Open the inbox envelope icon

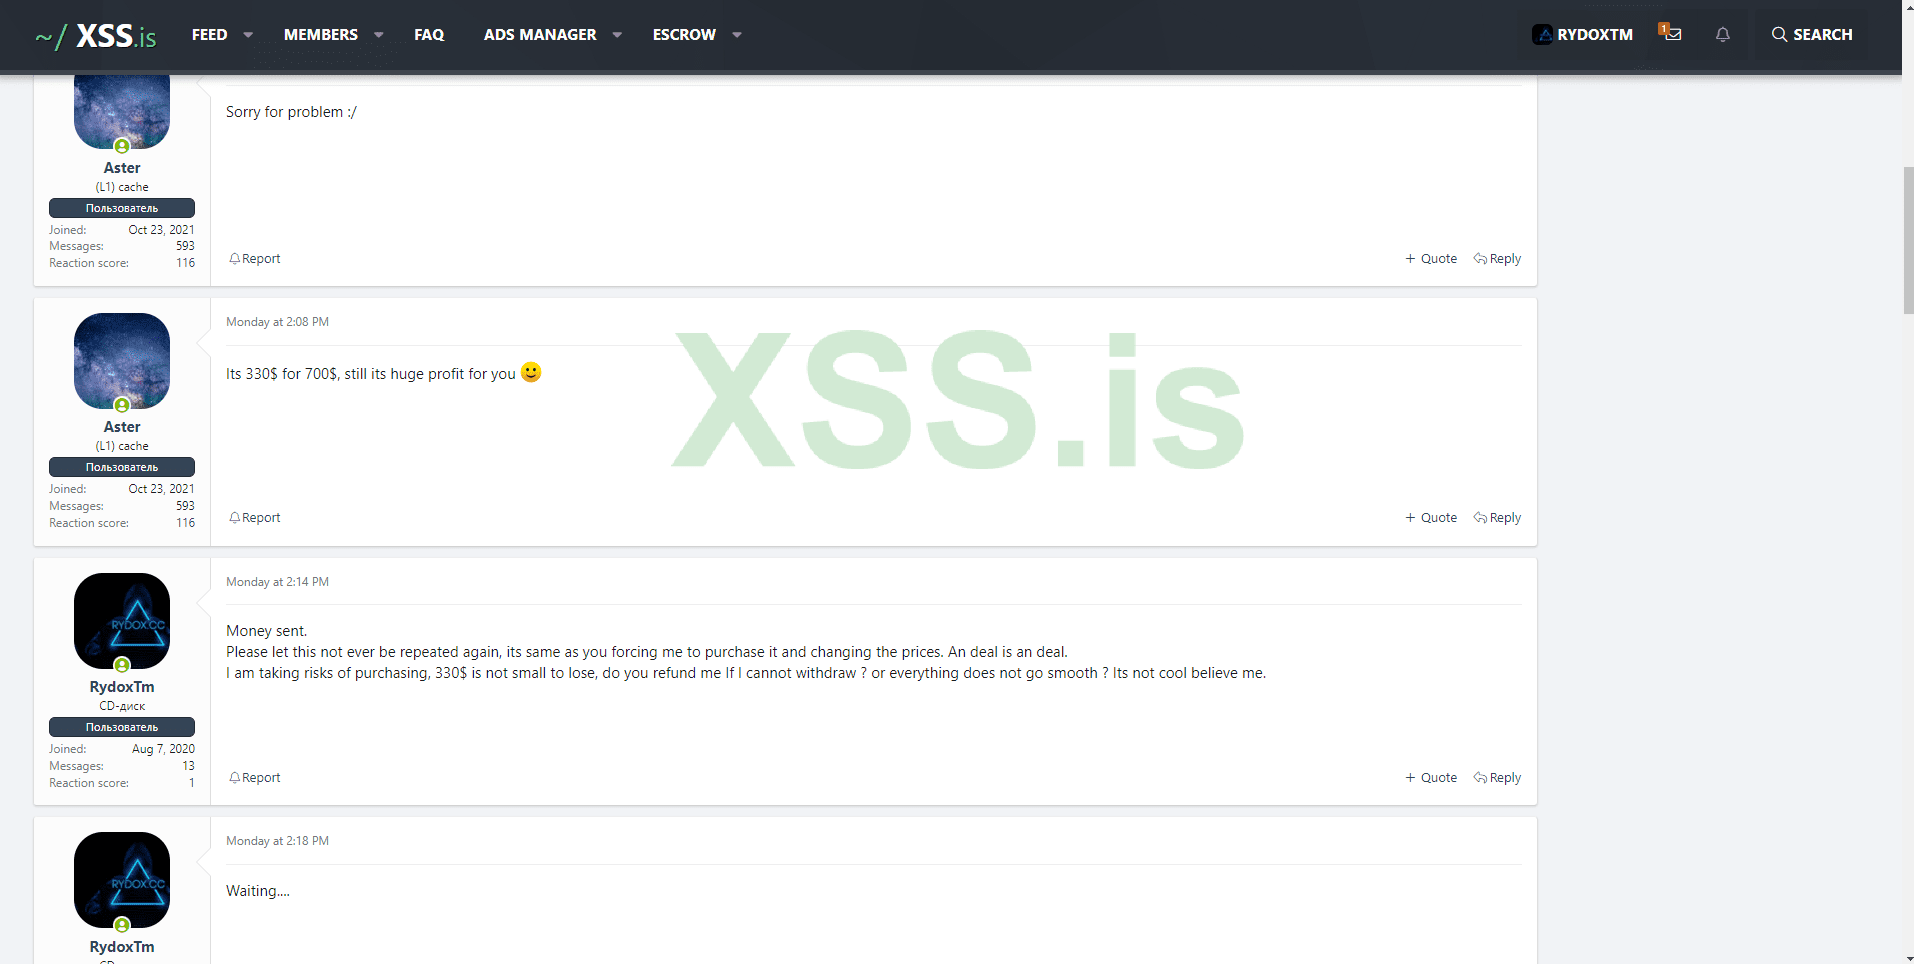click(x=1672, y=34)
